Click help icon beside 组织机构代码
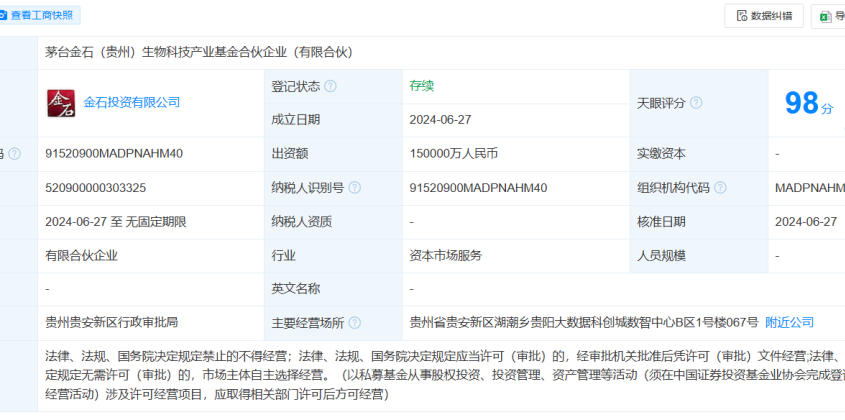Viewport: 845px width, 420px height. click(720, 188)
